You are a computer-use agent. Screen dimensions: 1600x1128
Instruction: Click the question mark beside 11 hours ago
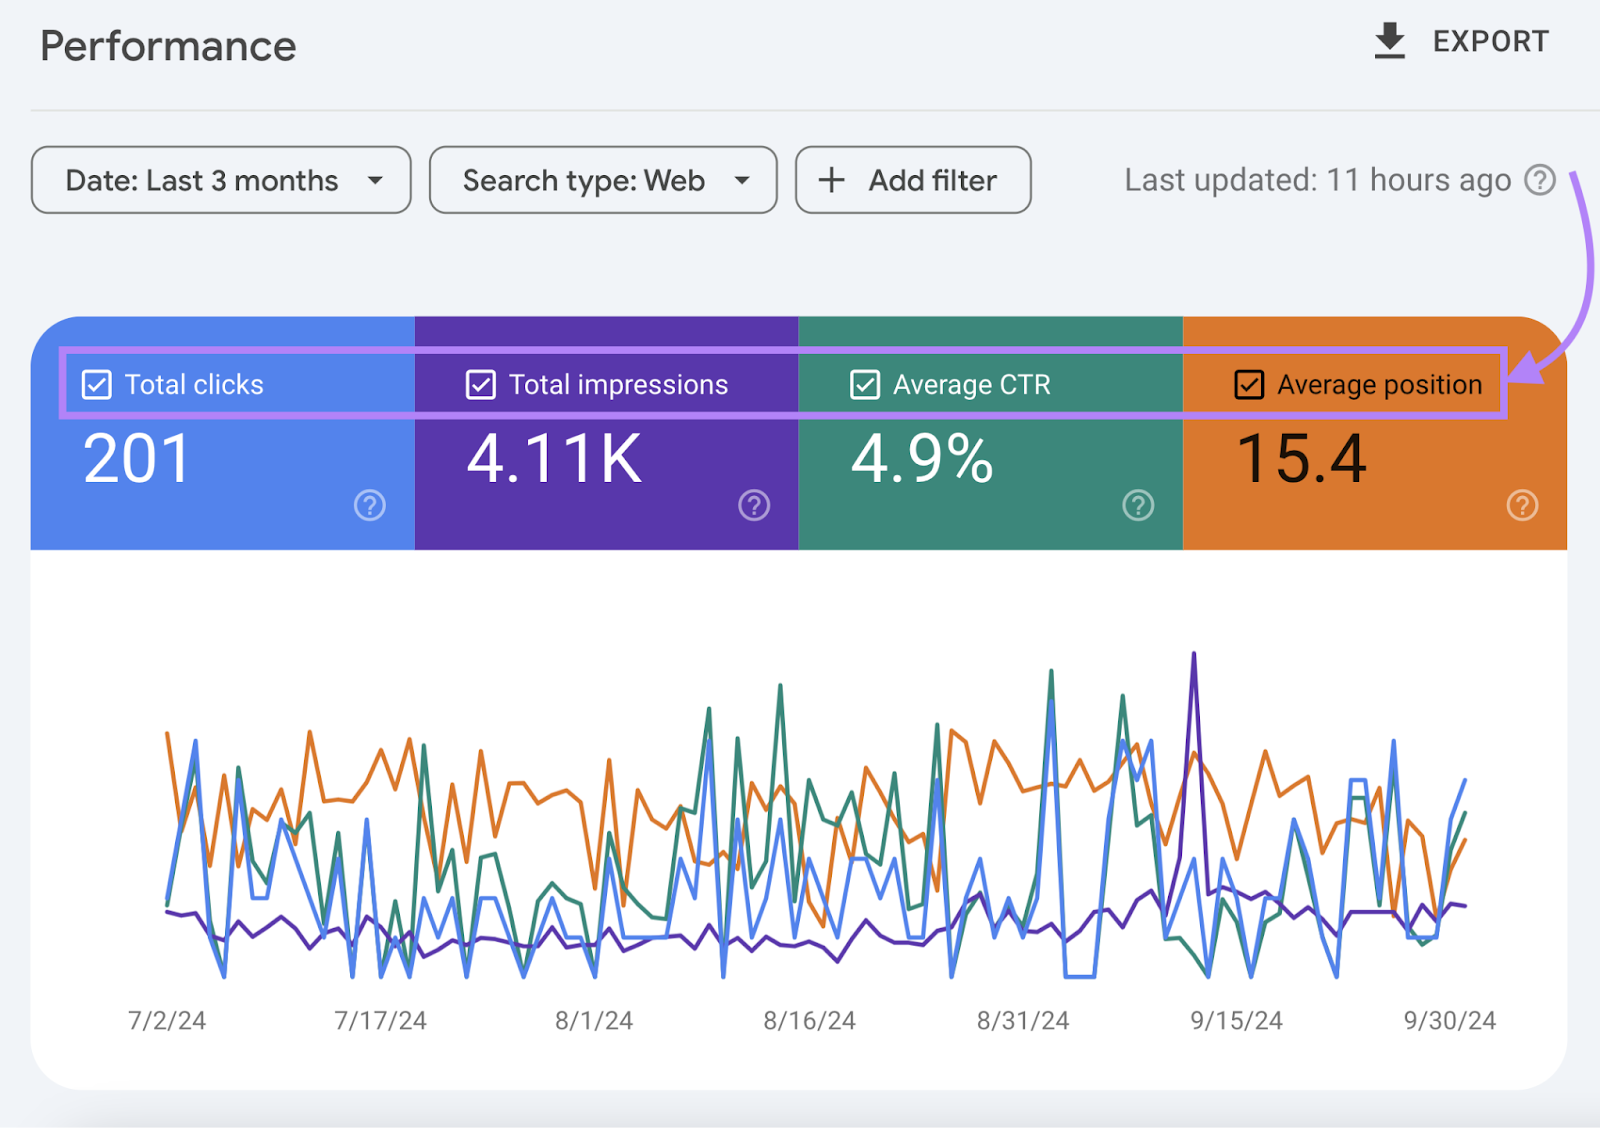coord(1541,180)
